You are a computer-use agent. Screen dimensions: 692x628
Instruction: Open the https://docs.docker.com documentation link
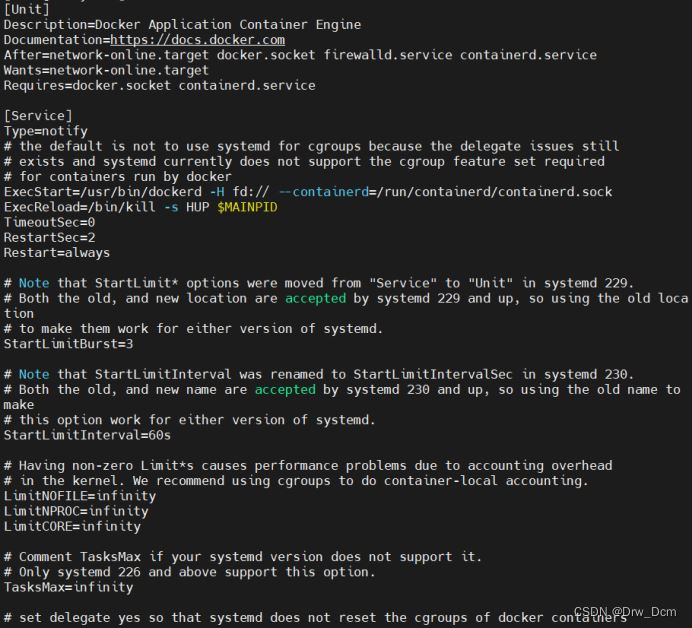point(197,40)
